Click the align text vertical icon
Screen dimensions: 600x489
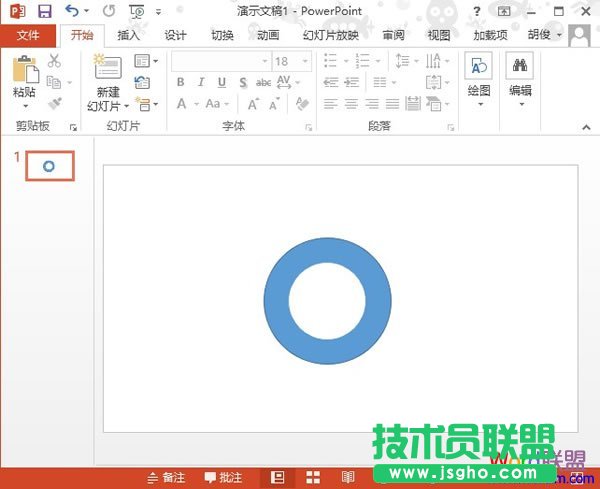pyautogui.click(x=433, y=82)
